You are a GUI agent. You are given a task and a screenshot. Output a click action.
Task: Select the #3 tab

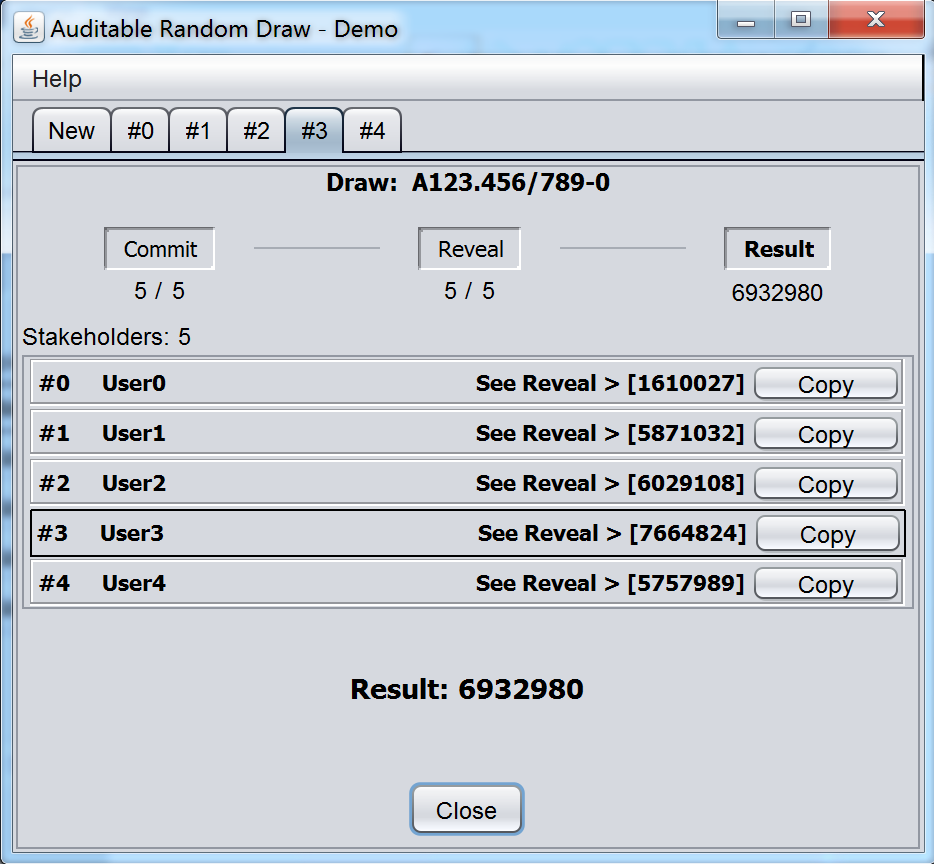click(x=314, y=130)
